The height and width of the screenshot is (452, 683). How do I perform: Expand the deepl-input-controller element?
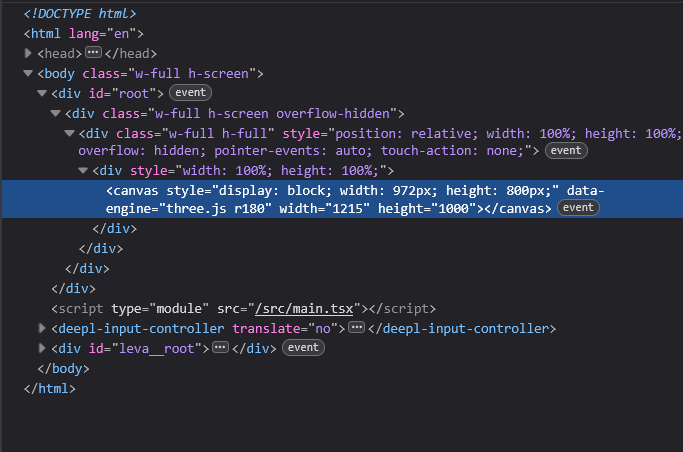[42, 328]
